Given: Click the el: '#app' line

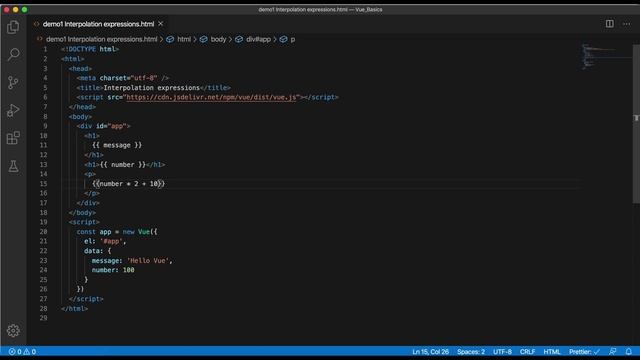Looking at the screenshot, I should point(105,241).
